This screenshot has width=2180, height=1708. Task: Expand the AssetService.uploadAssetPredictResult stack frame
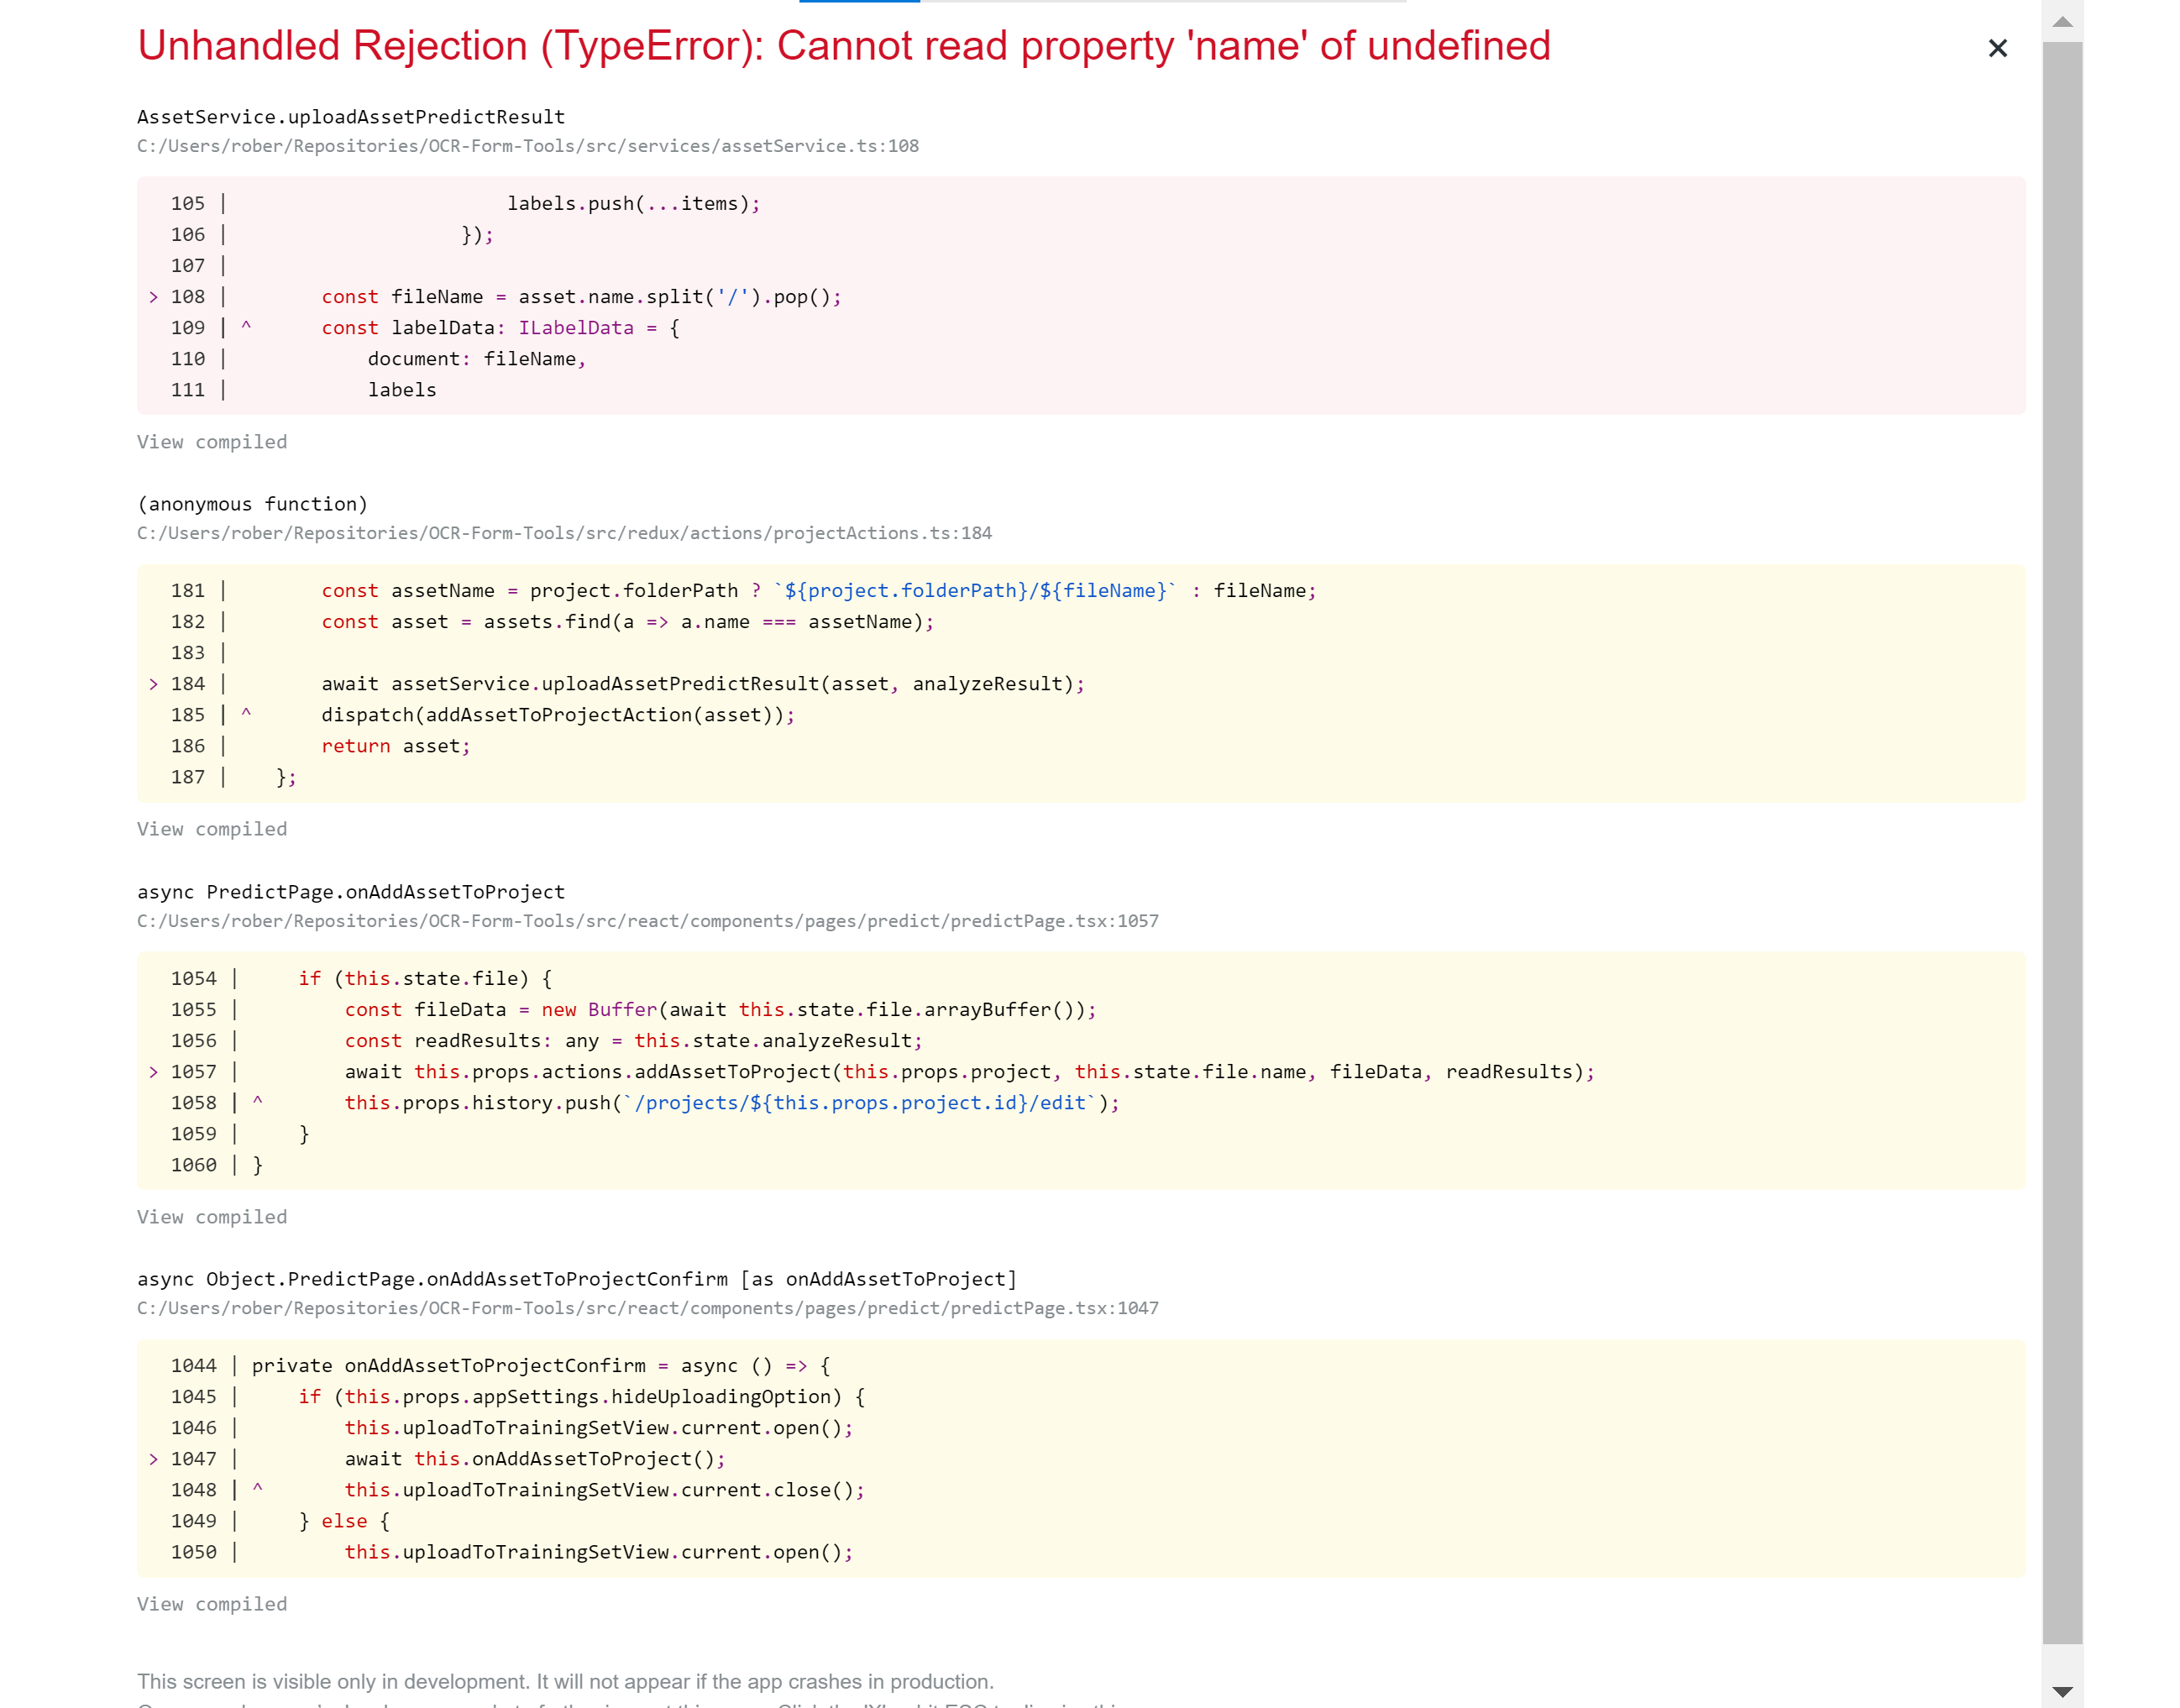[x=350, y=116]
